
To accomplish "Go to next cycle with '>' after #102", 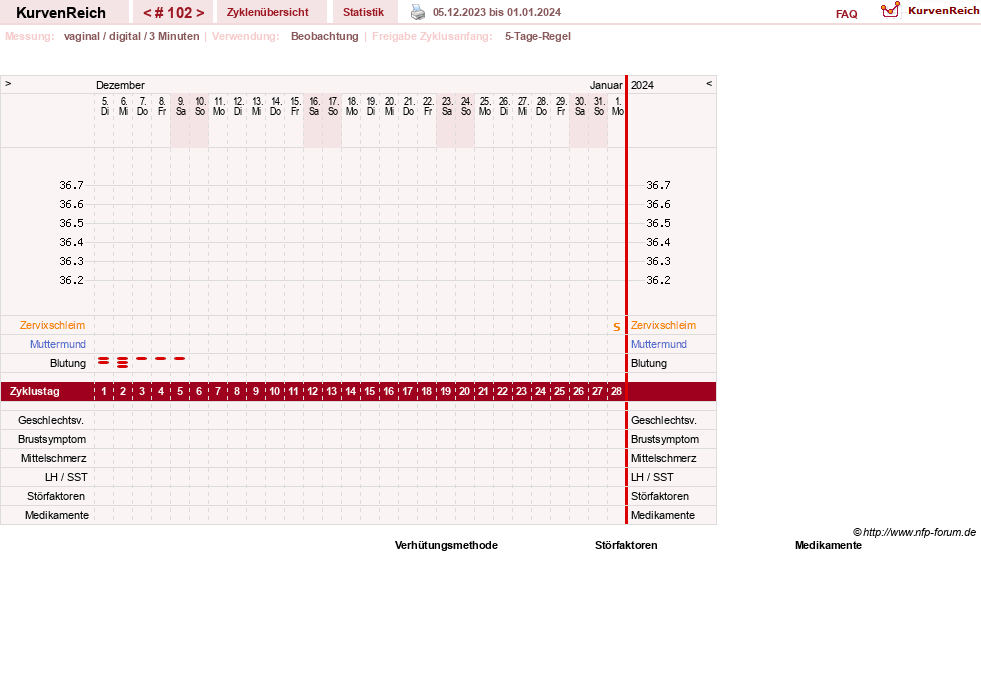I will pos(200,13).
